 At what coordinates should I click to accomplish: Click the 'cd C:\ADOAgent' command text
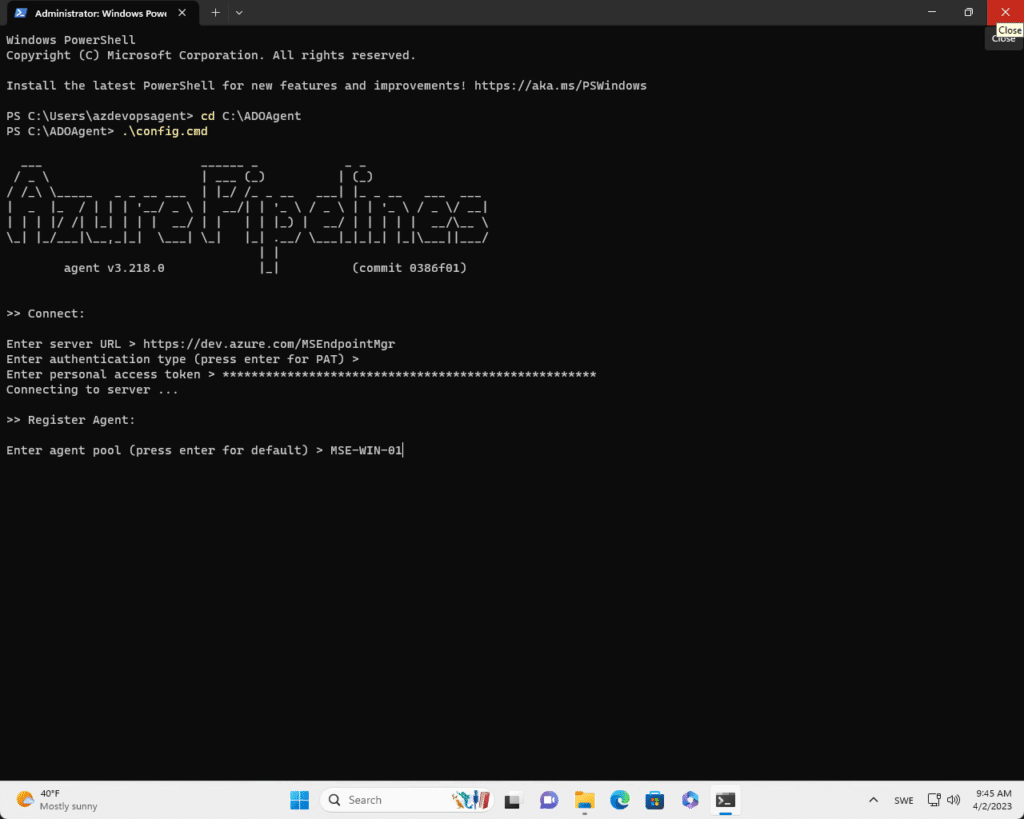click(251, 116)
